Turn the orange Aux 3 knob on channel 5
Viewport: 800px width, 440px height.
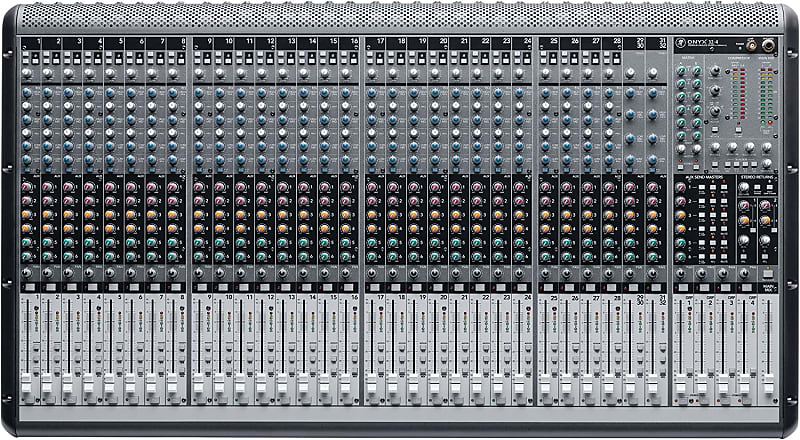[x=110, y=214]
